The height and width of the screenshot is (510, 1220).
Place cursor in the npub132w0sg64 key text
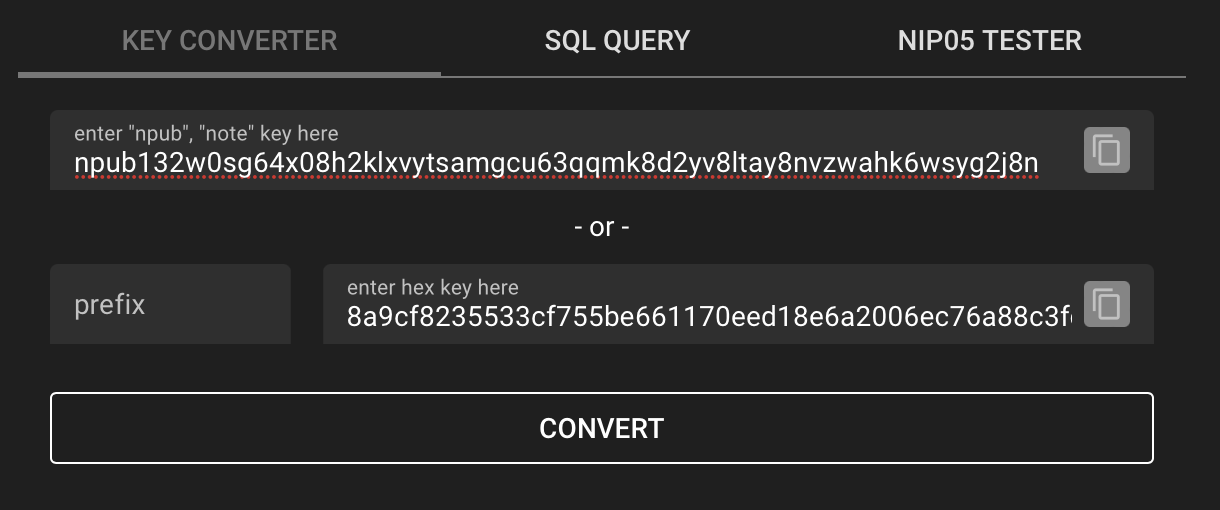coord(556,163)
